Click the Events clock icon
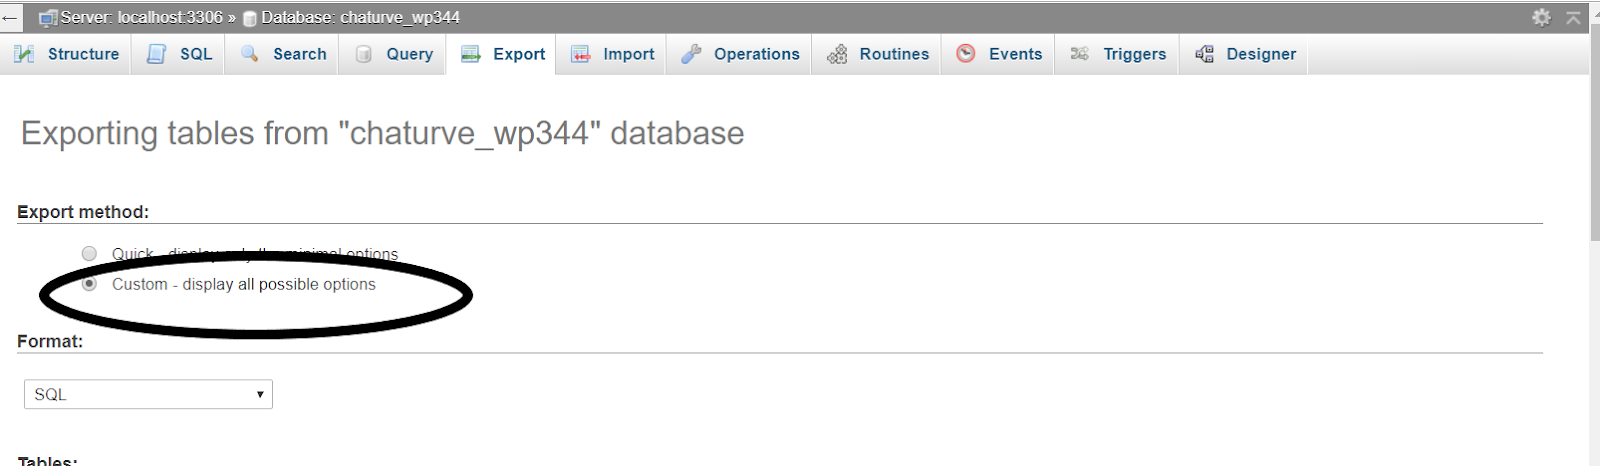Viewport: 1600px width, 466px height. point(965,54)
